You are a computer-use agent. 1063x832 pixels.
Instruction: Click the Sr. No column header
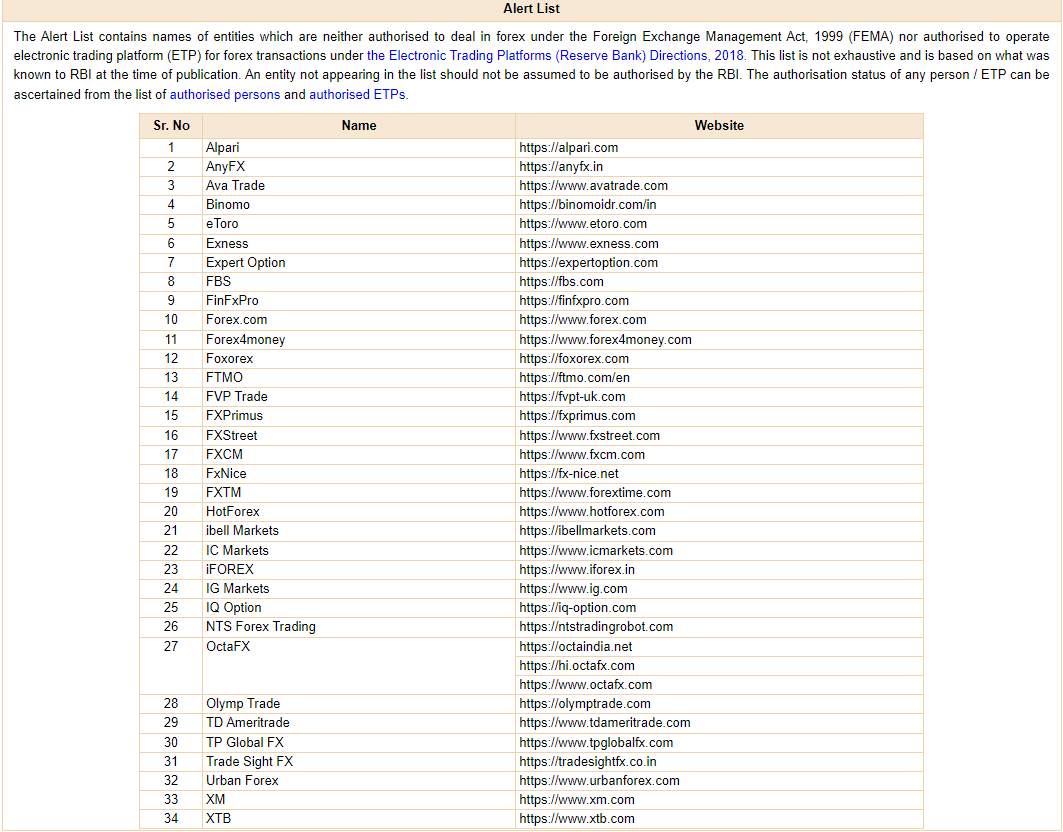coord(171,125)
